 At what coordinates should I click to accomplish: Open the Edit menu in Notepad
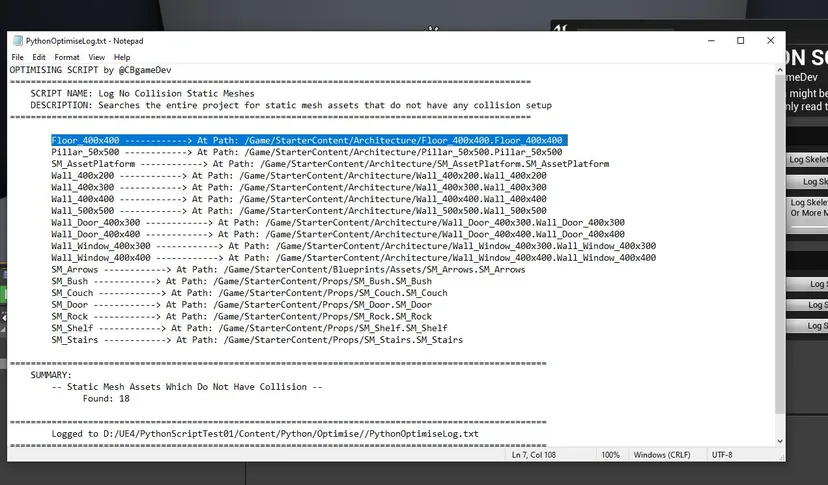point(39,57)
